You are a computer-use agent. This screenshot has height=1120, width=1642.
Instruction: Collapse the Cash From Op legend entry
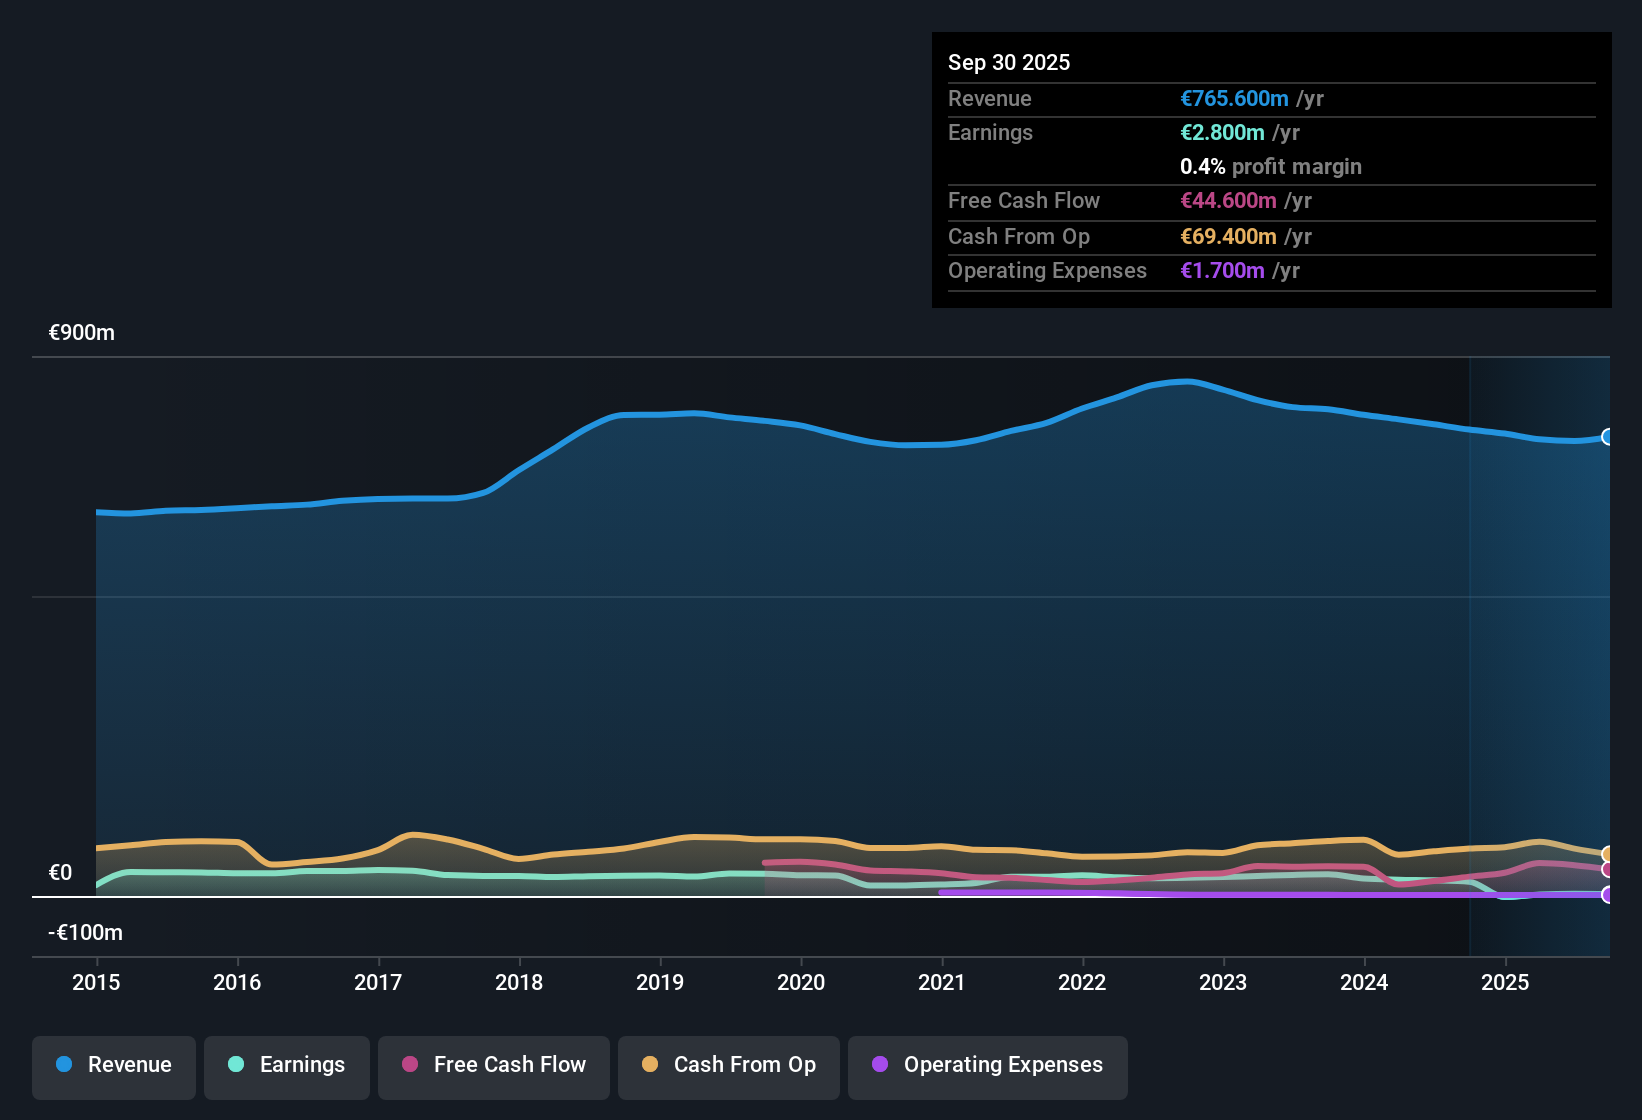pos(728,1065)
